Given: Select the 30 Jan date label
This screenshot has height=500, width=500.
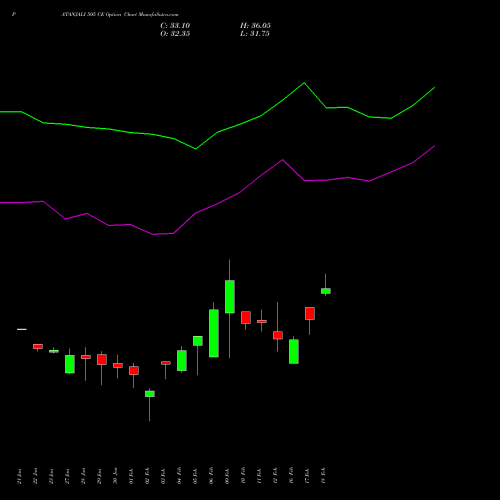Looking at the screenshot, I should click(115, 476).
